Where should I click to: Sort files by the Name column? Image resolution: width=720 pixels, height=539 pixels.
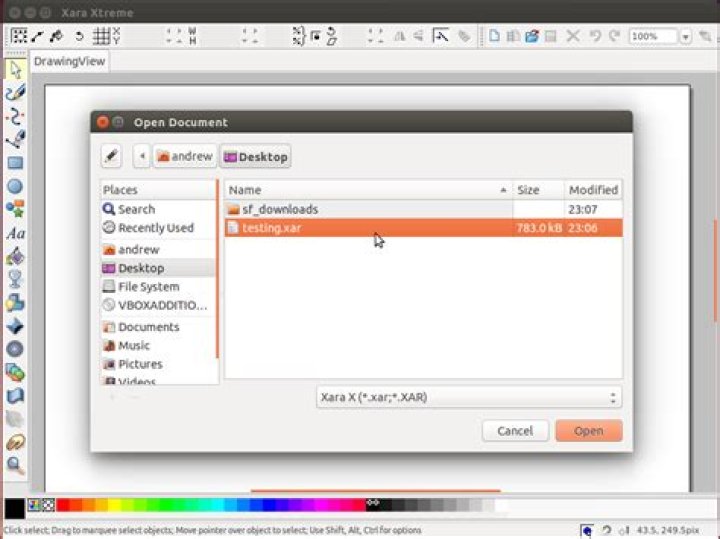point(368,190)
